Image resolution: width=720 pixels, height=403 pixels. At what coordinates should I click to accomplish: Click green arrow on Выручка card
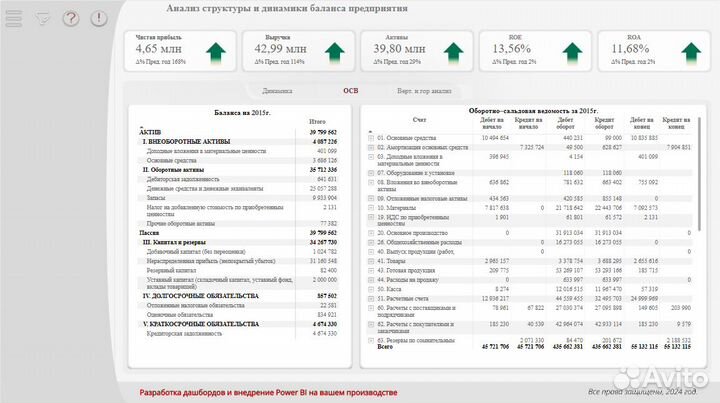coord(334,52)
